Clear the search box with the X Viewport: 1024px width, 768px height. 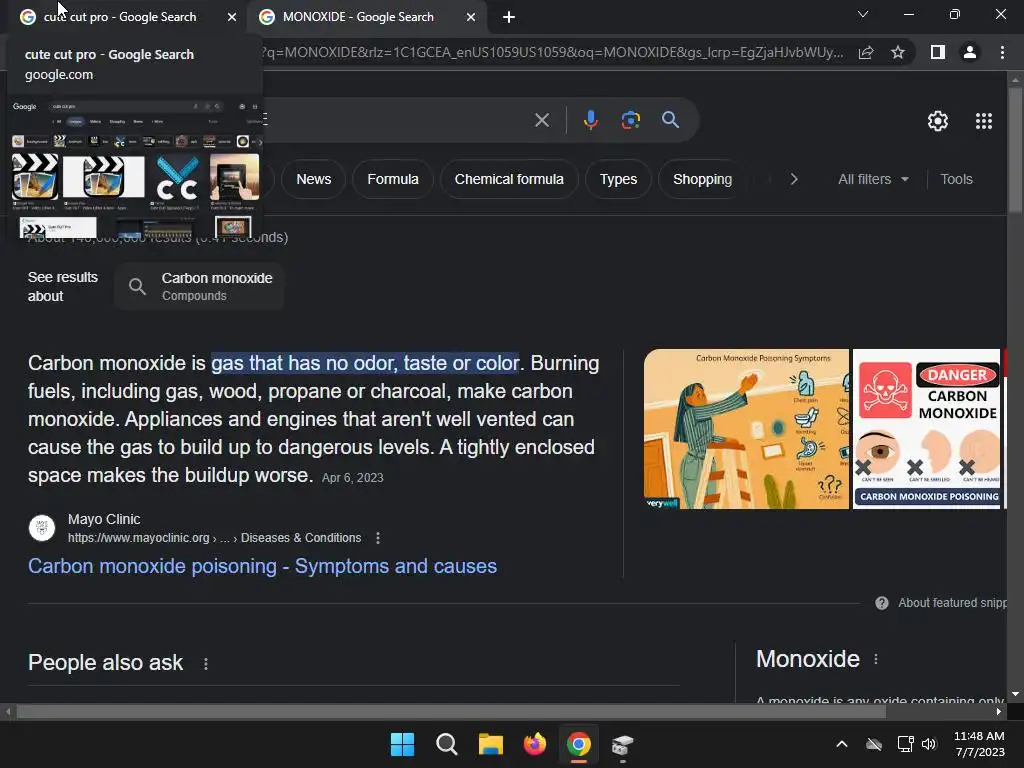click(541, 120)
